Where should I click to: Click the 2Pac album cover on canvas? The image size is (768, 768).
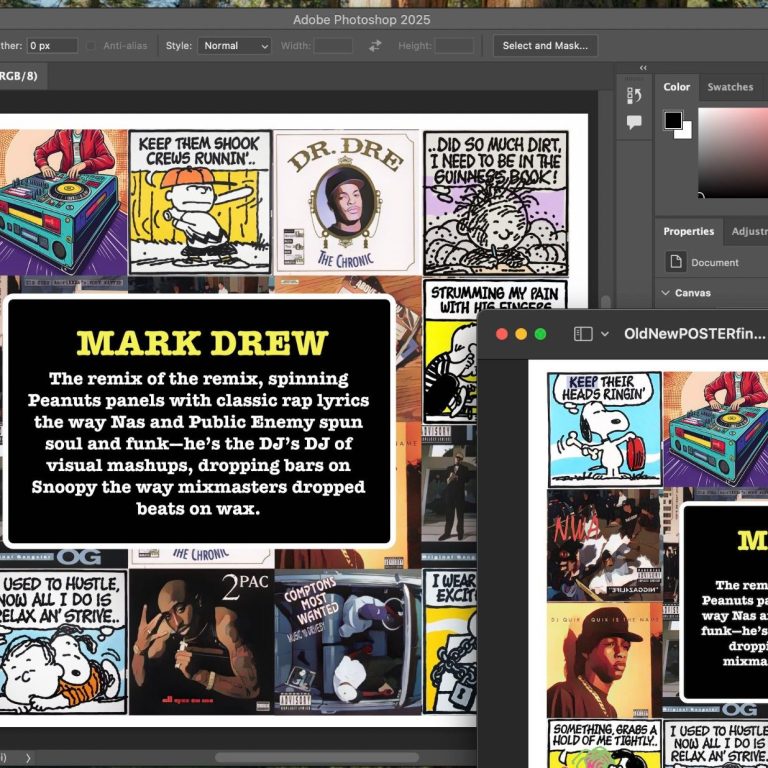click(x=201, y=642)
